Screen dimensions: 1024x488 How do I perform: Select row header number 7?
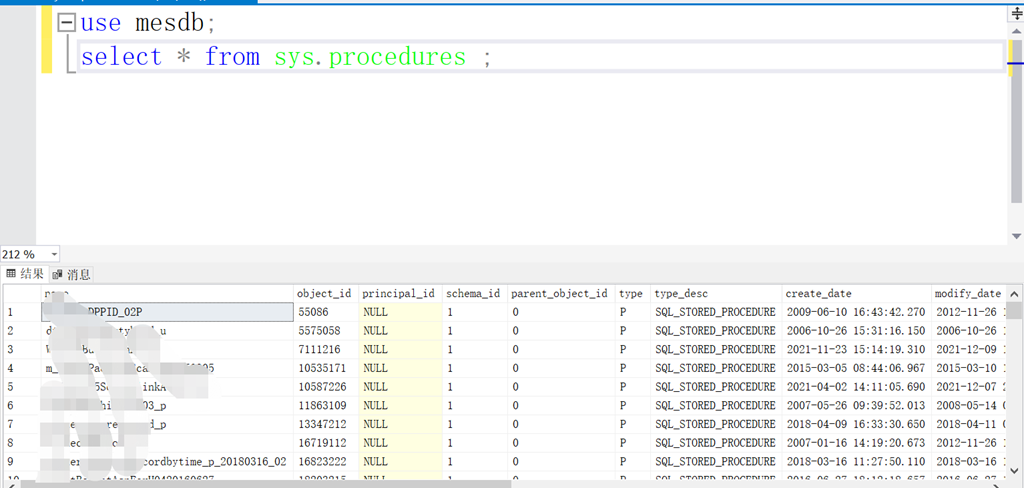coord(22,424)
